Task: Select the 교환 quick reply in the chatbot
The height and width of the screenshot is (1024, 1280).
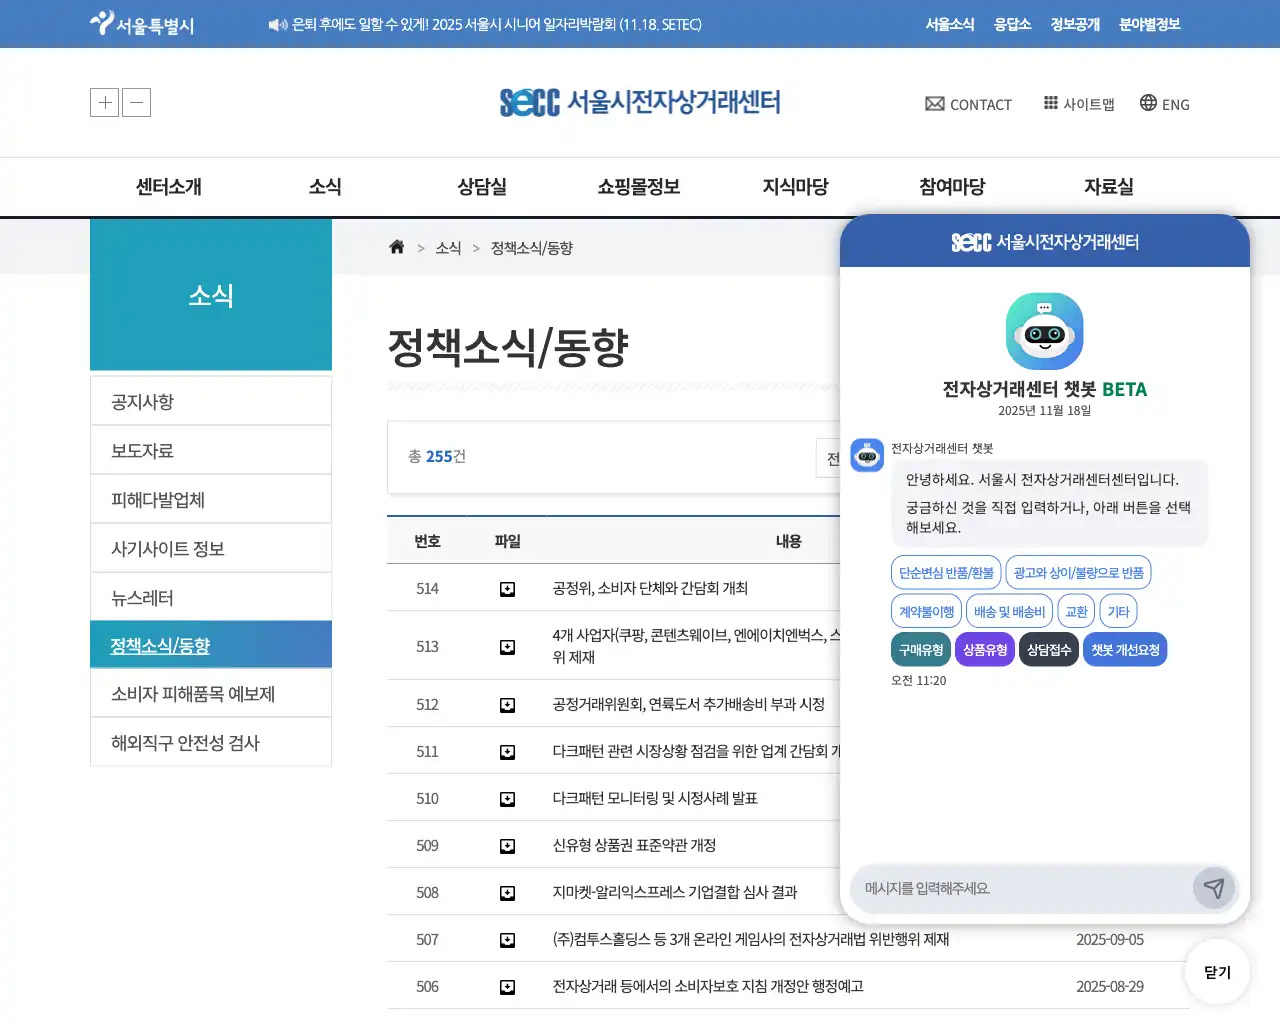Action: point(1075,610)
